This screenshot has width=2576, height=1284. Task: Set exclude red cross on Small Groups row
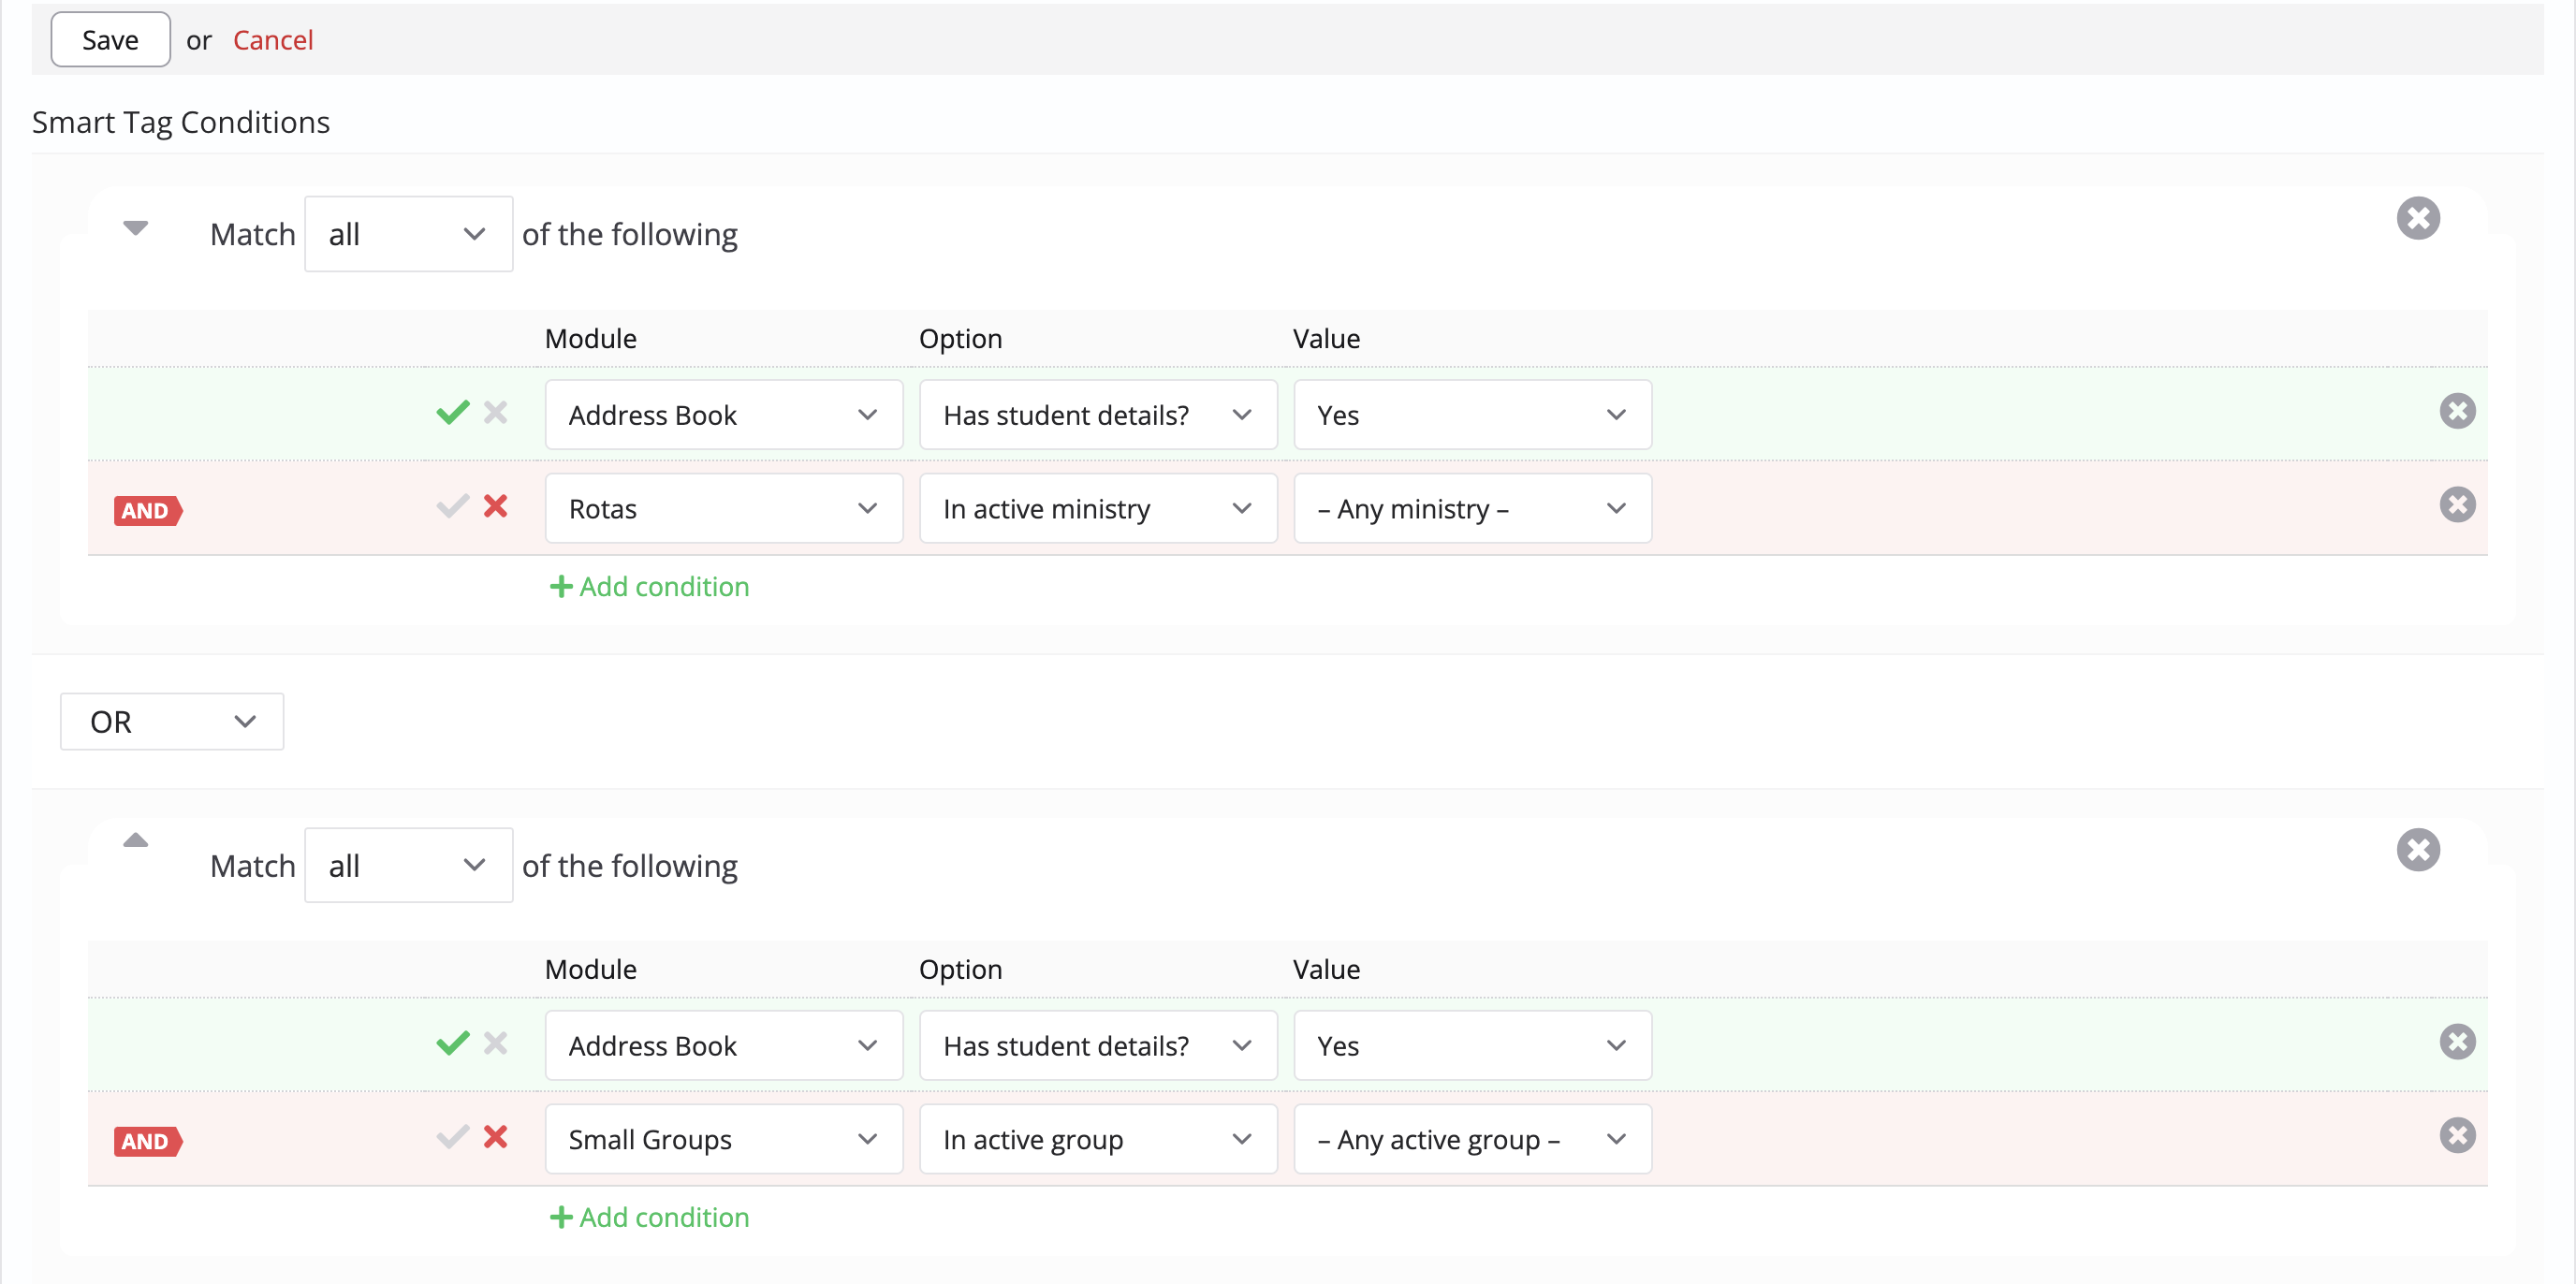point(496,1137)
